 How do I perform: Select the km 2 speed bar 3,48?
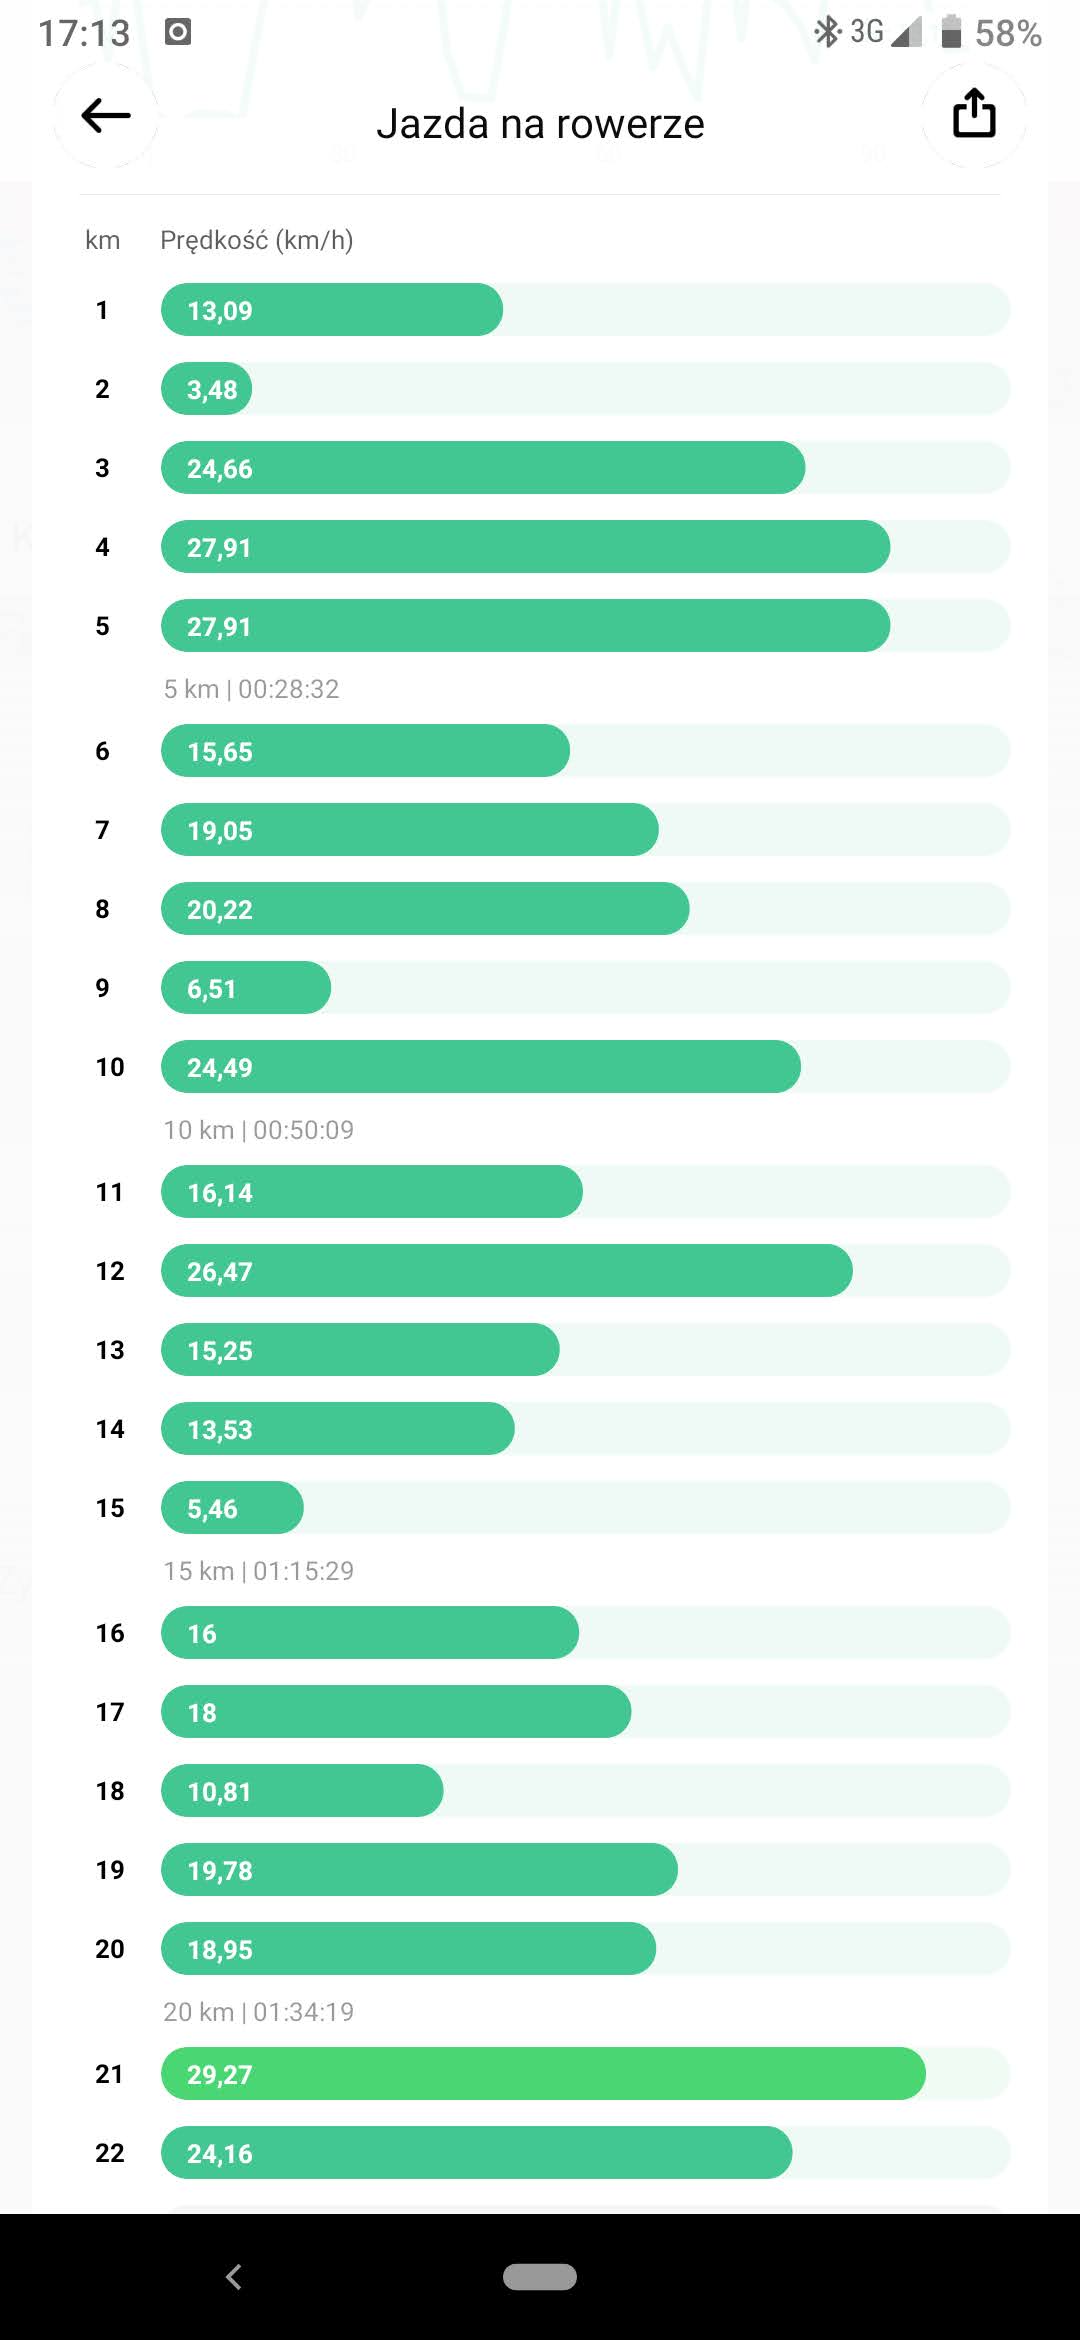207,389
